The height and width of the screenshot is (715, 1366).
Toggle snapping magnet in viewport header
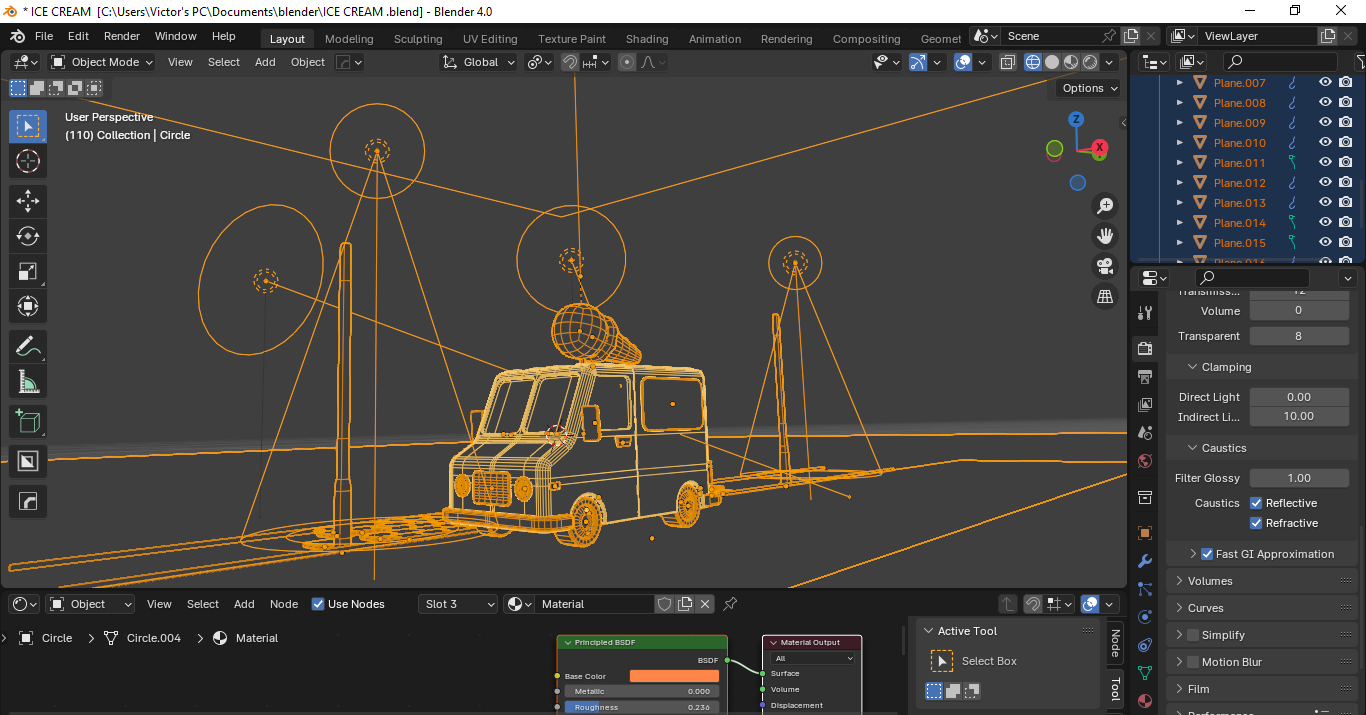tap(570, 62)
